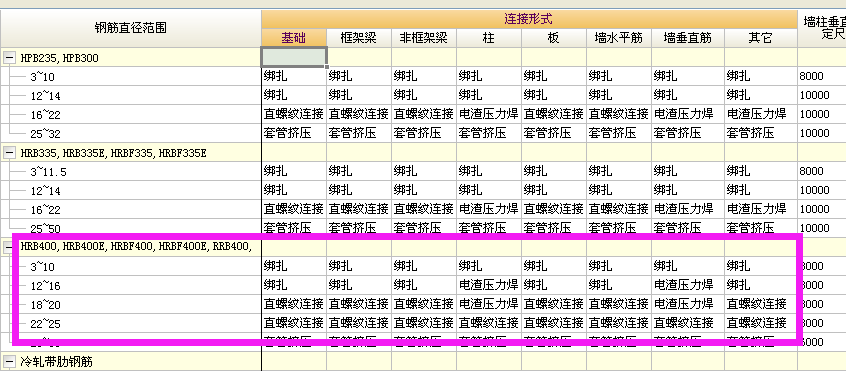Click the 连接形式 header band

[x=529, y=19]
